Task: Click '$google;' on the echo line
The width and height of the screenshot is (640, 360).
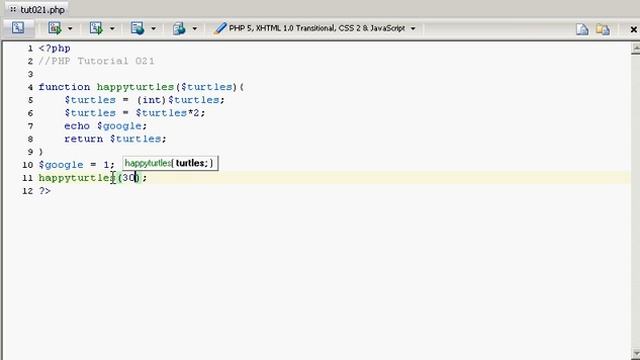Action: [122, 126]
